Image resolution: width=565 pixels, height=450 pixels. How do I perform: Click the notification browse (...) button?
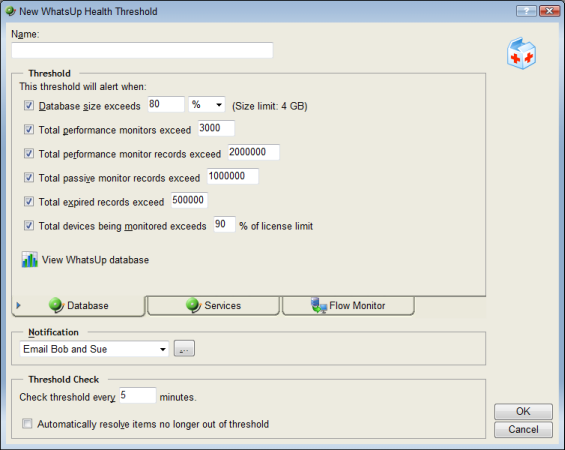tap(184, 348)
